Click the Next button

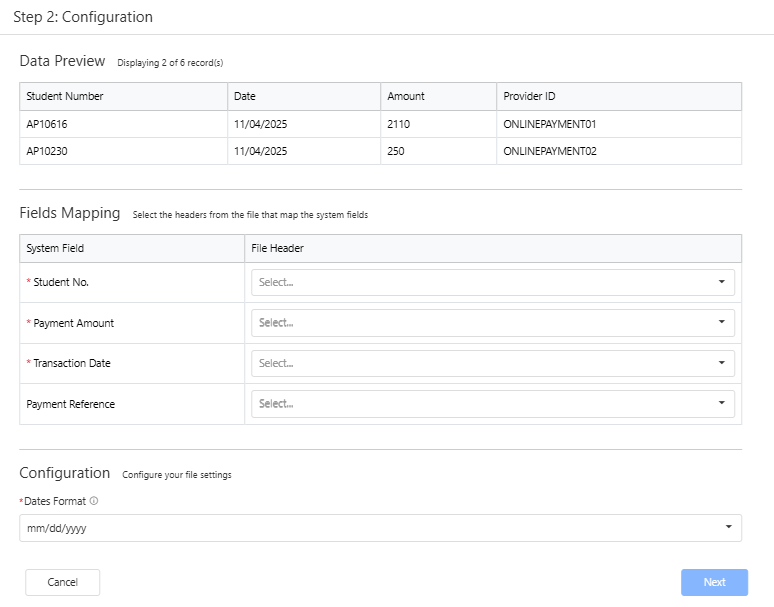pos(714,582)
